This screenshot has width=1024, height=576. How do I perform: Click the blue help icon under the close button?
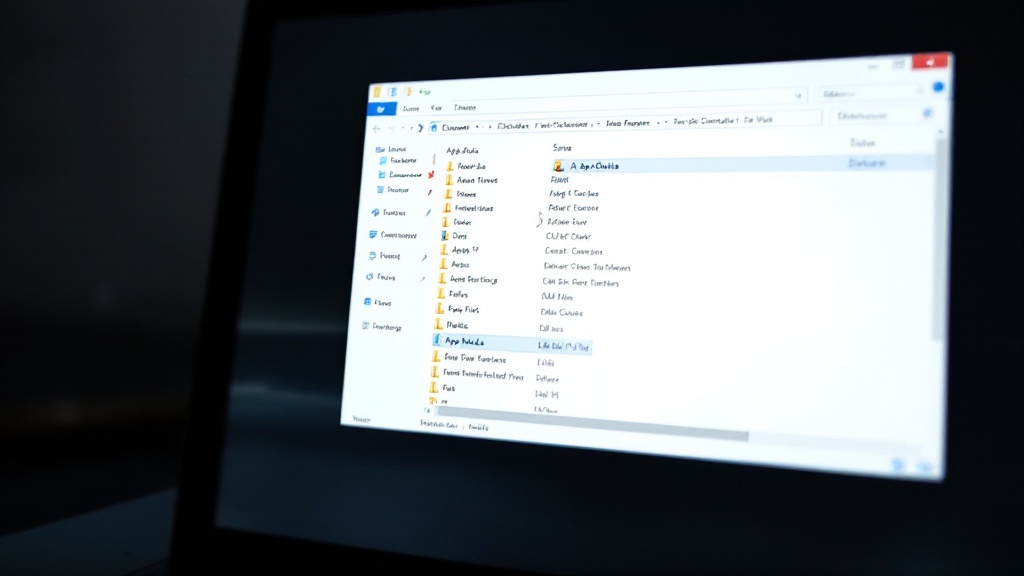[938, 87]
